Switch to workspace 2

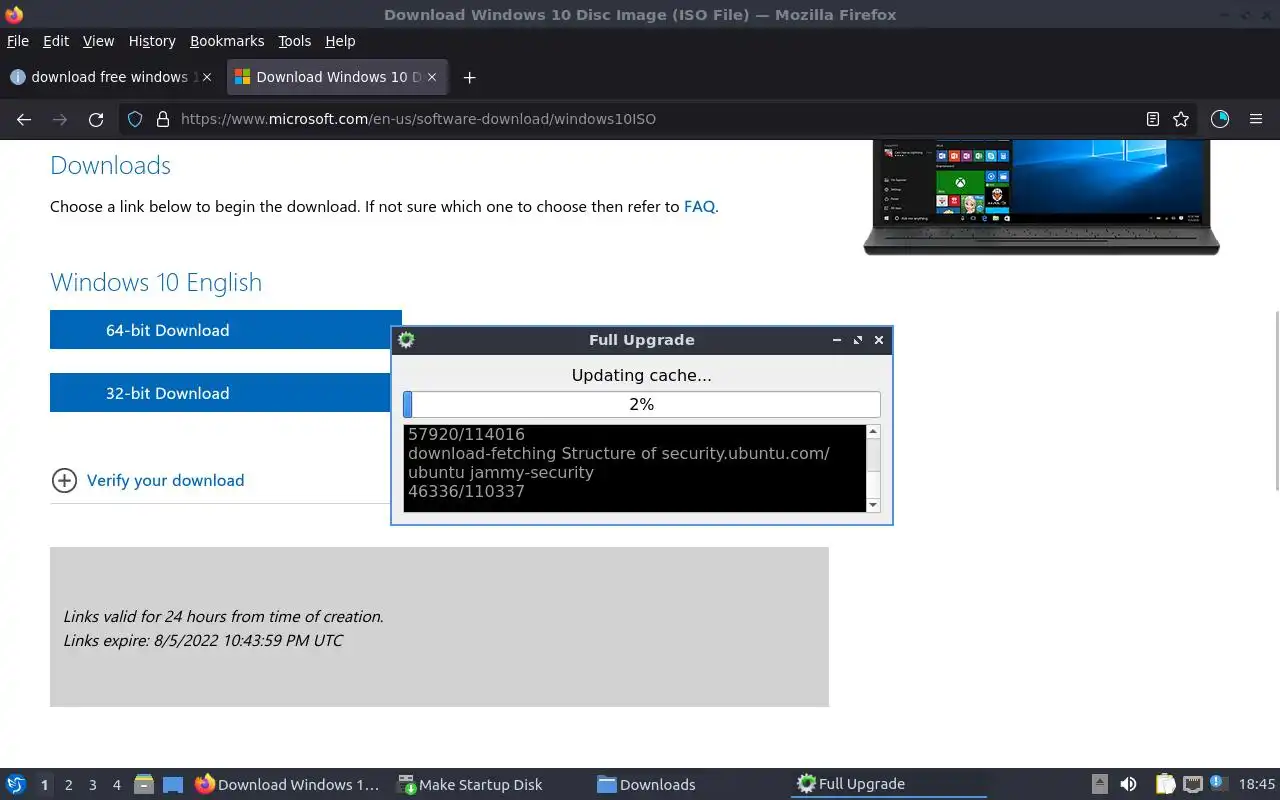[68, 785]
